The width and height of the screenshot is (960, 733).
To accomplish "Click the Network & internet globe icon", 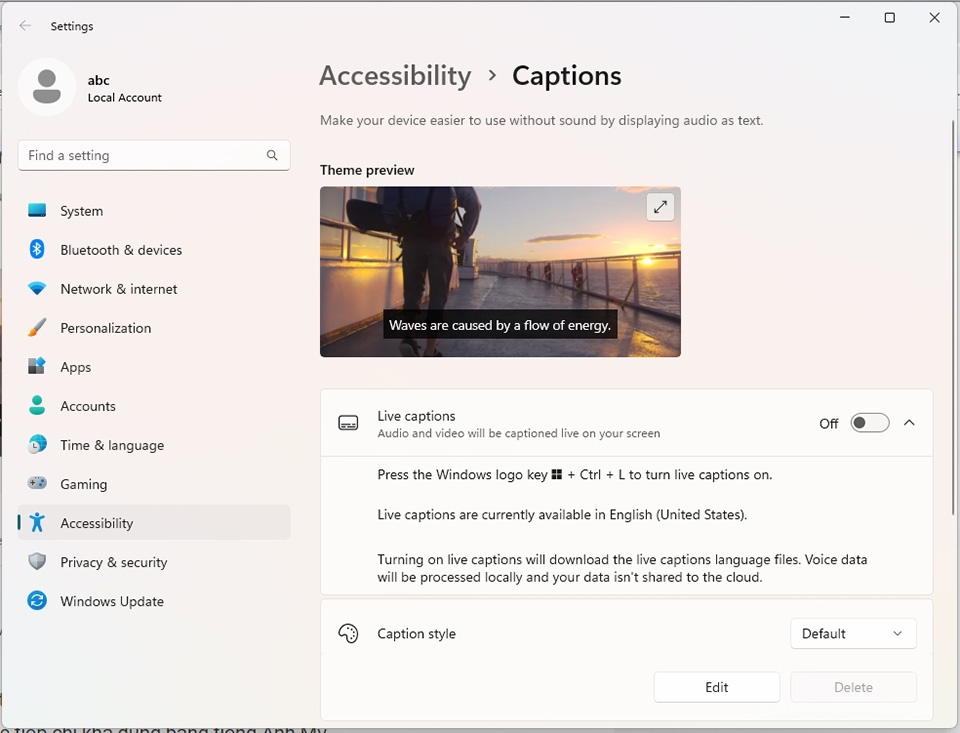I will click(36, 289).
